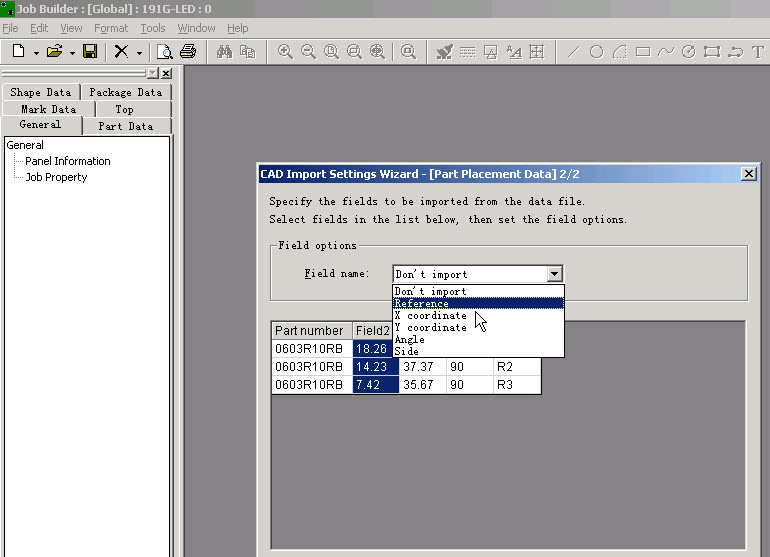The height and width of the screenshot is (557, 770).
Task: Select Job Property in the tree
Action: click(56, 177)
